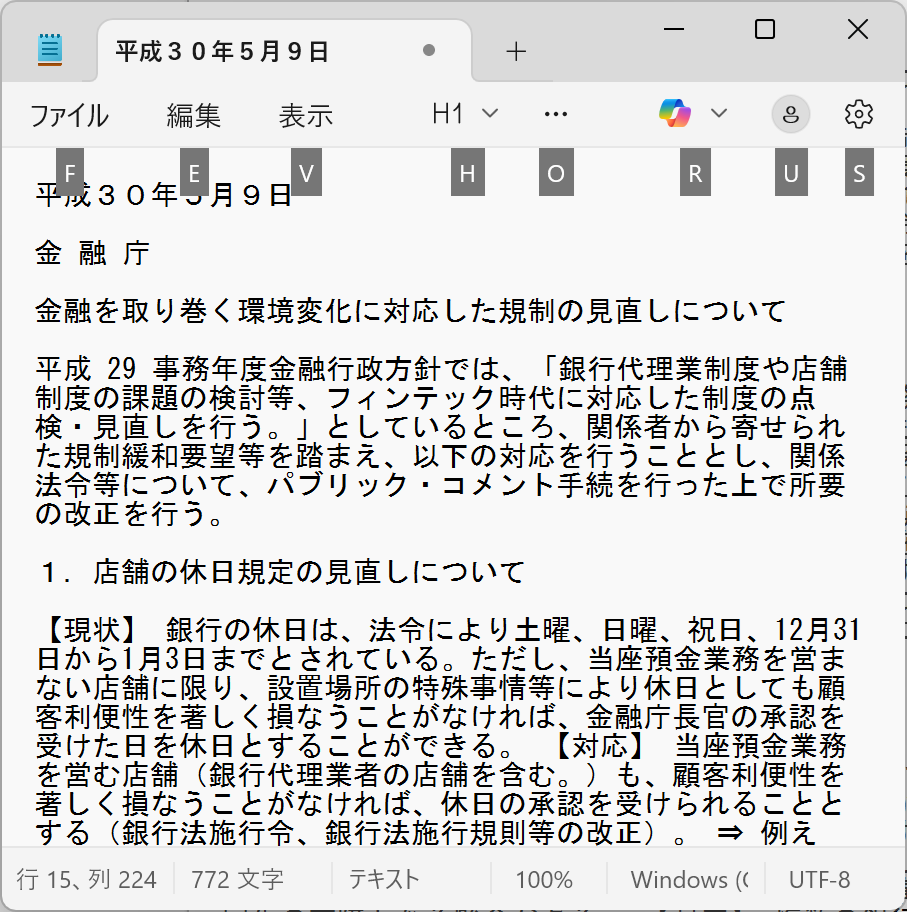The image size is (907, 912).
Task: Click the unsaved changes dot on tab
Action: (x=429, y=50)
